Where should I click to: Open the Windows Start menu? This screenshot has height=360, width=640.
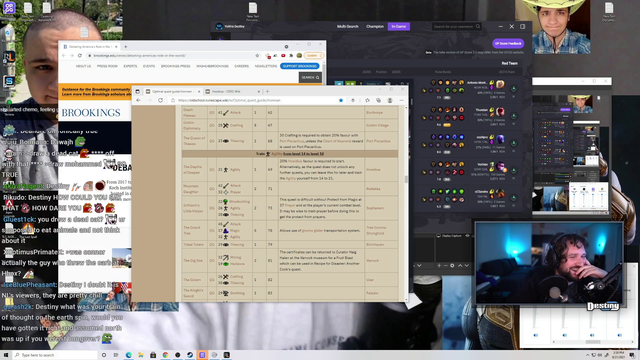[6, 355]
